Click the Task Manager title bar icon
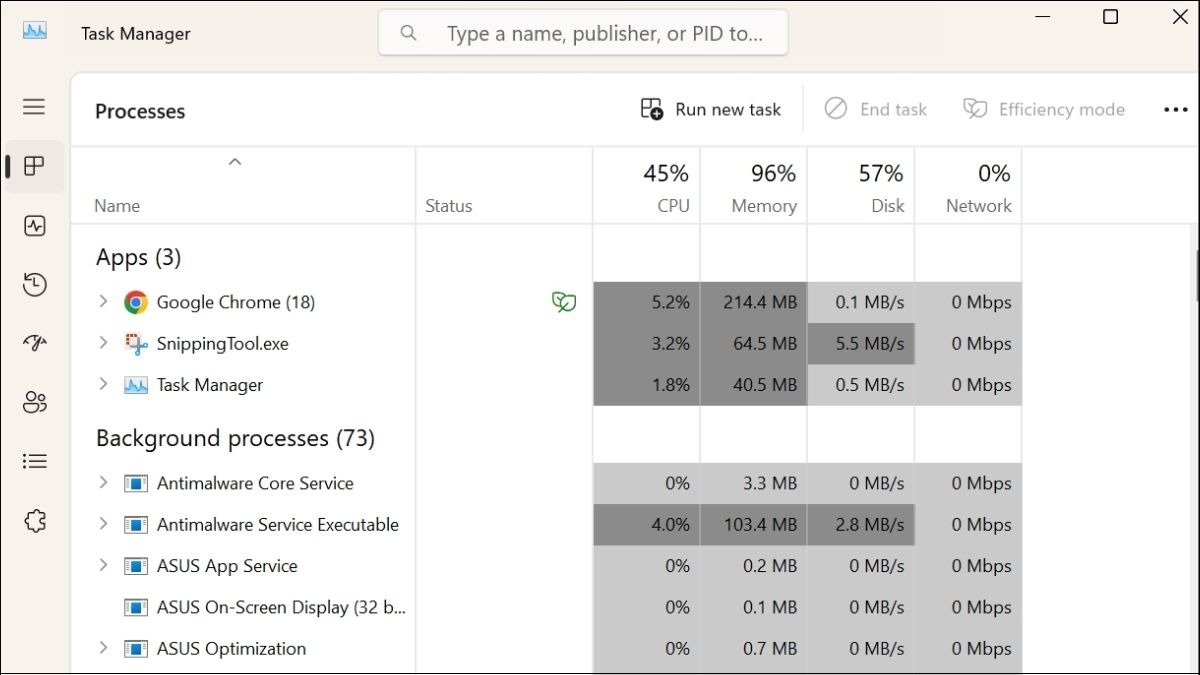1200x675 pixels. (x=35, y=30)
